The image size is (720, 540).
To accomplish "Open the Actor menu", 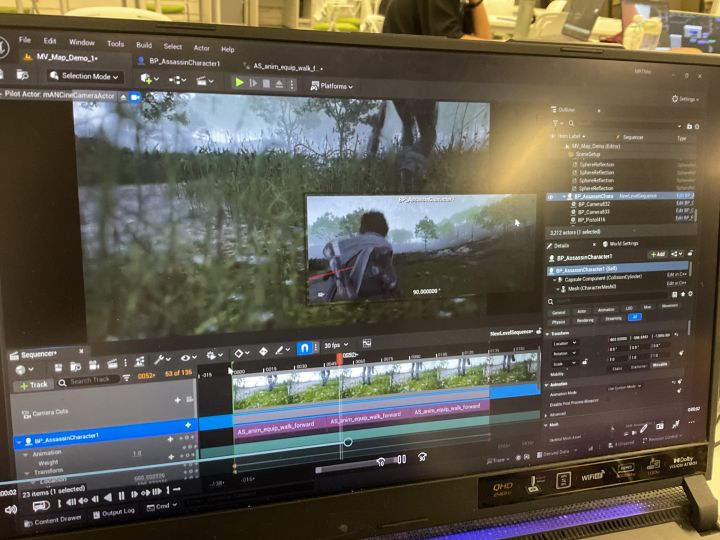I will pos(201,48).
